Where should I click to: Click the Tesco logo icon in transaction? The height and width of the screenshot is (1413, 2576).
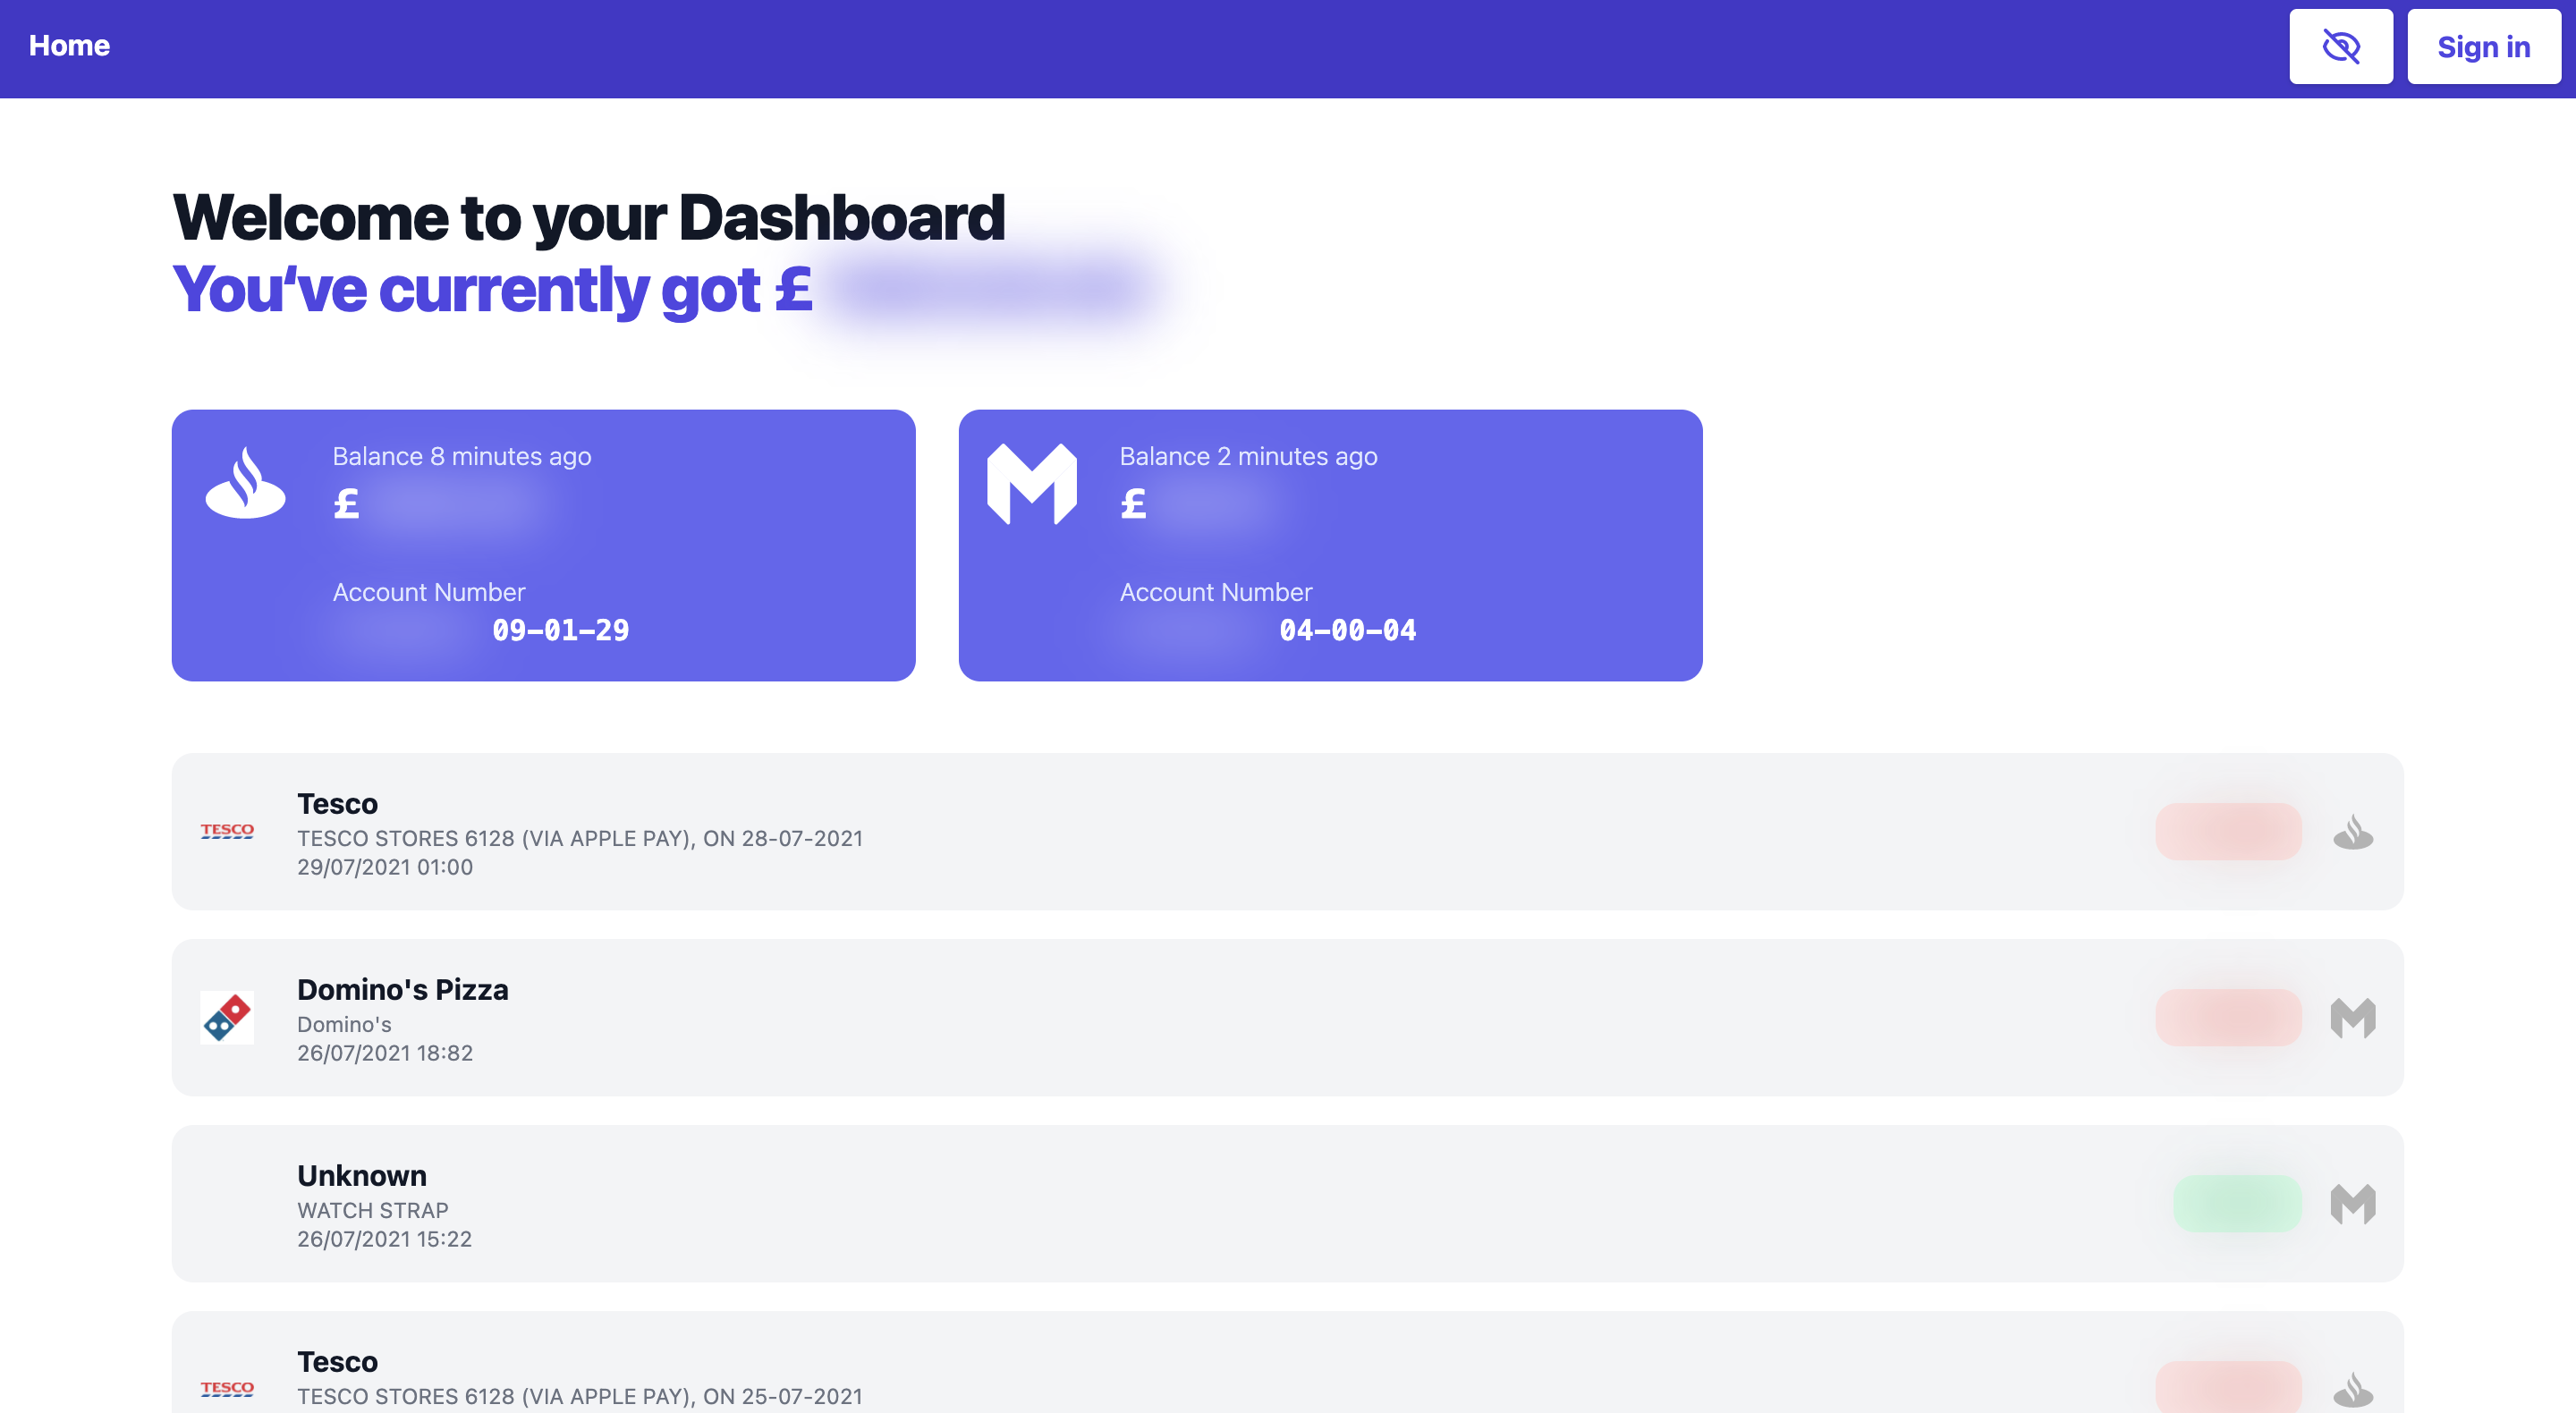pos(226,830)
